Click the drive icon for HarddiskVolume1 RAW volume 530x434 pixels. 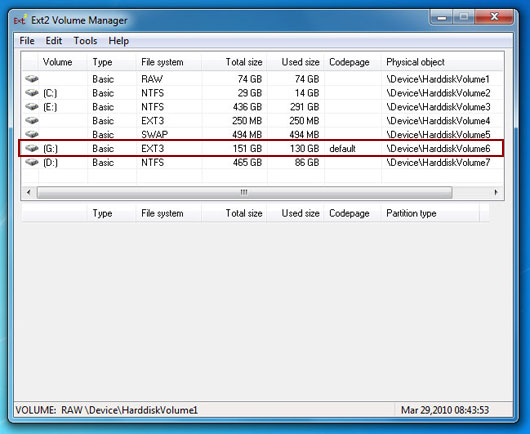32,79
